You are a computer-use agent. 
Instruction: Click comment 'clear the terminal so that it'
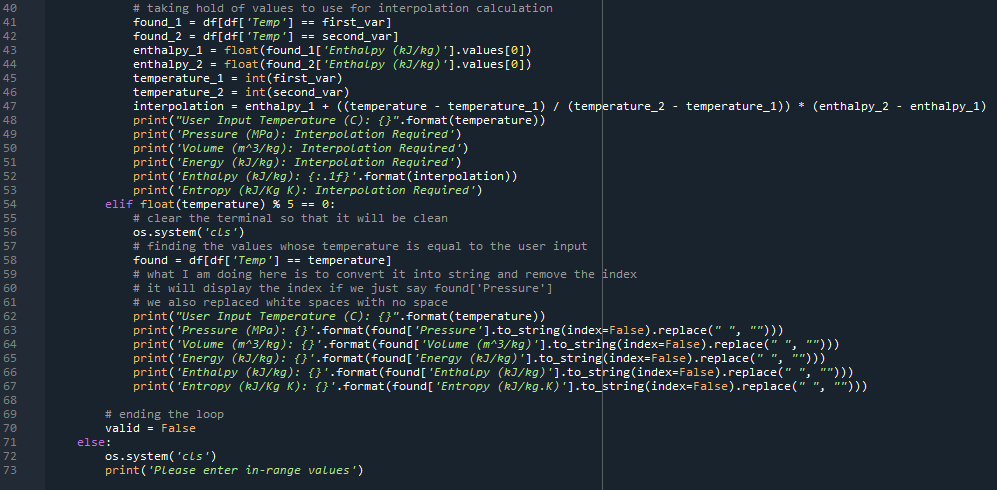click(248, 218)
